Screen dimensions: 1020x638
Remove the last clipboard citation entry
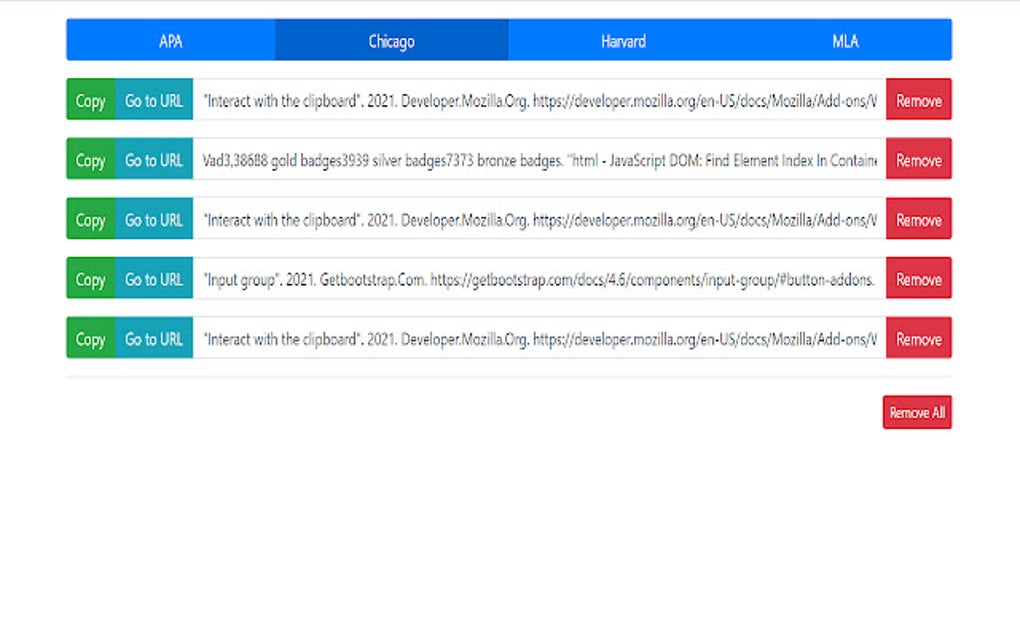pos(918,339)
